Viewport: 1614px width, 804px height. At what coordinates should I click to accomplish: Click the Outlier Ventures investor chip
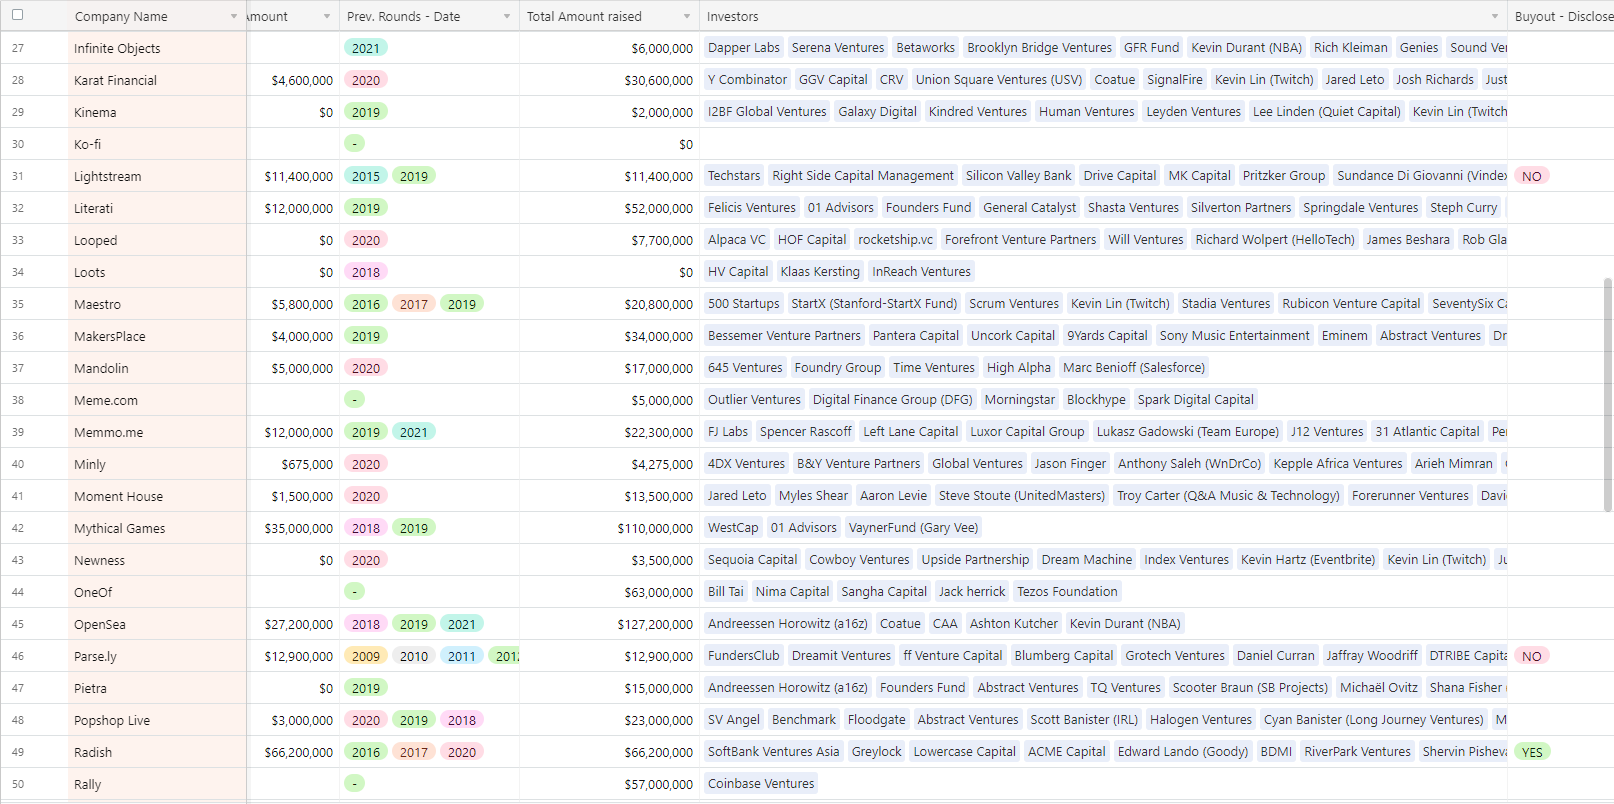tap(754, 399)
